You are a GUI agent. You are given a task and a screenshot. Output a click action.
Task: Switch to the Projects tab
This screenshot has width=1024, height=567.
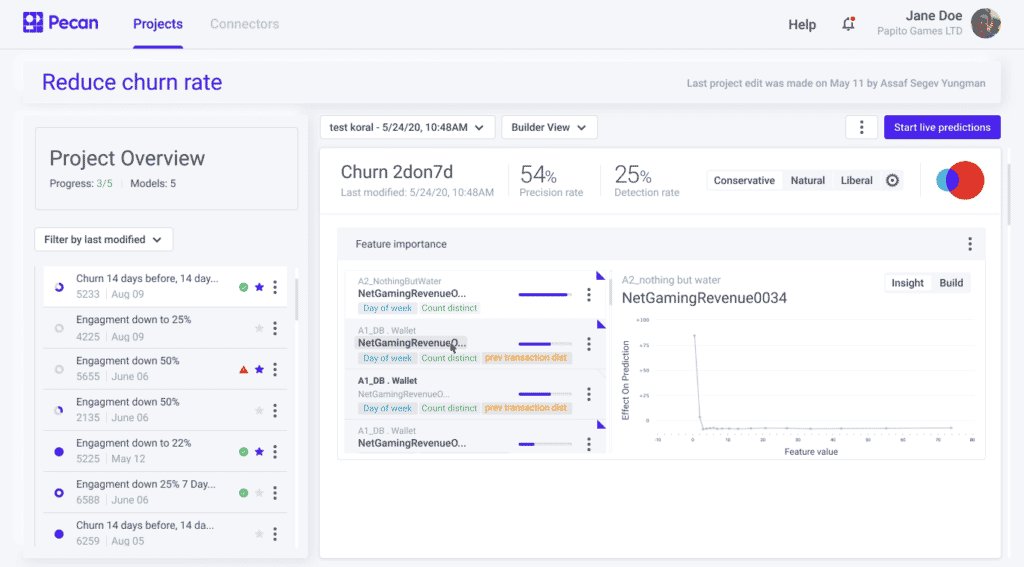click(x=158, y=24)
